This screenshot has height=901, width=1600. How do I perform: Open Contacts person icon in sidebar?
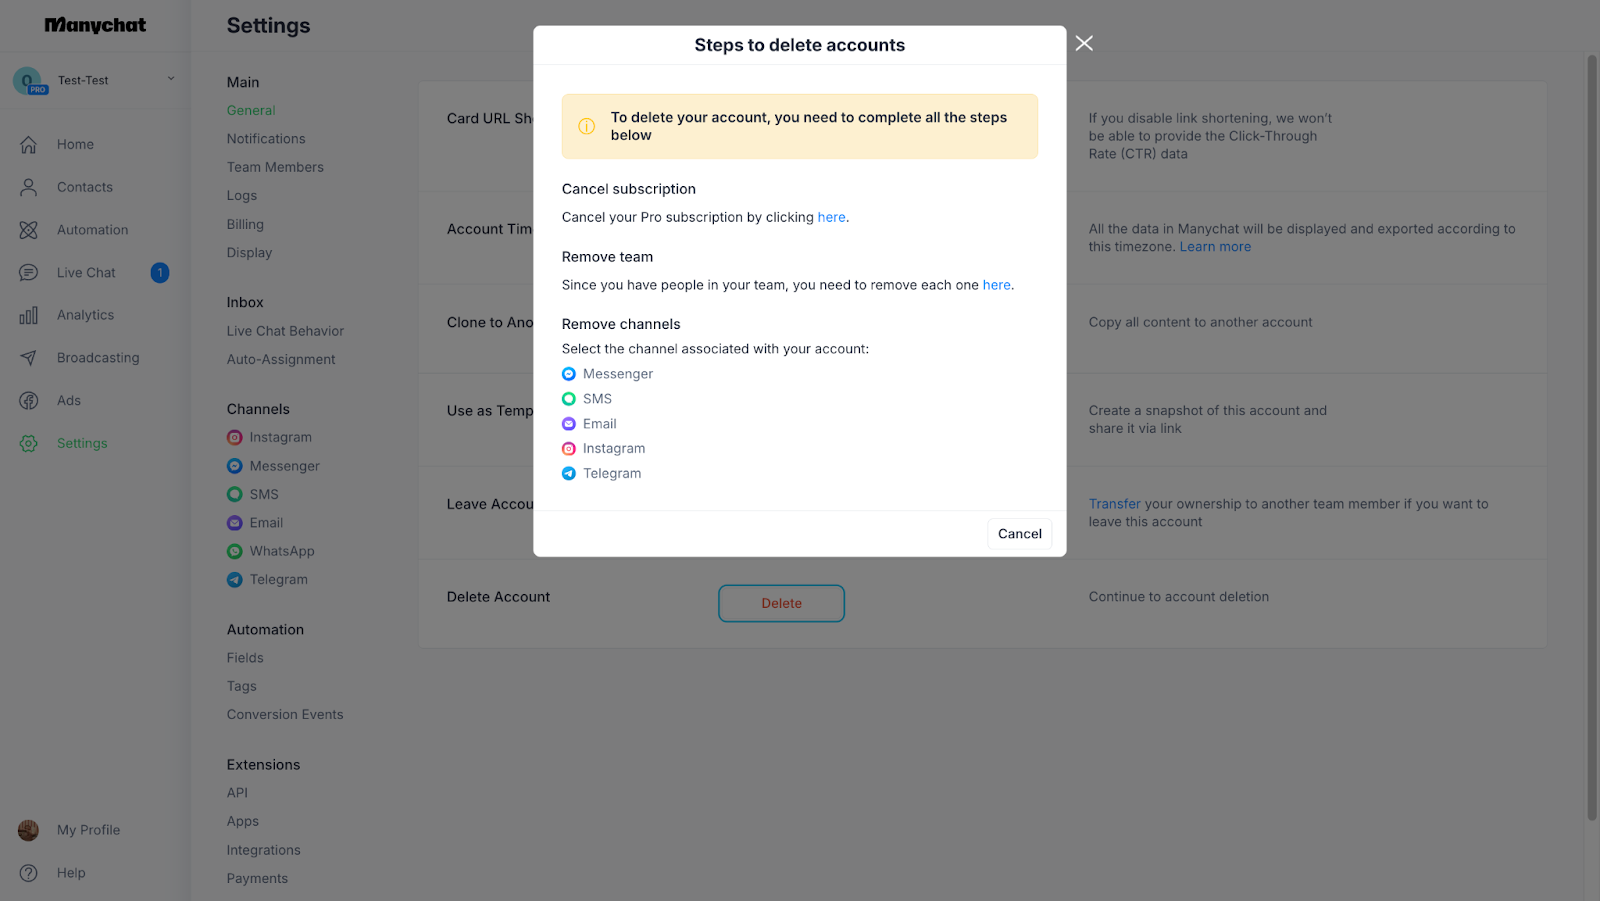[x=28, y=187]
